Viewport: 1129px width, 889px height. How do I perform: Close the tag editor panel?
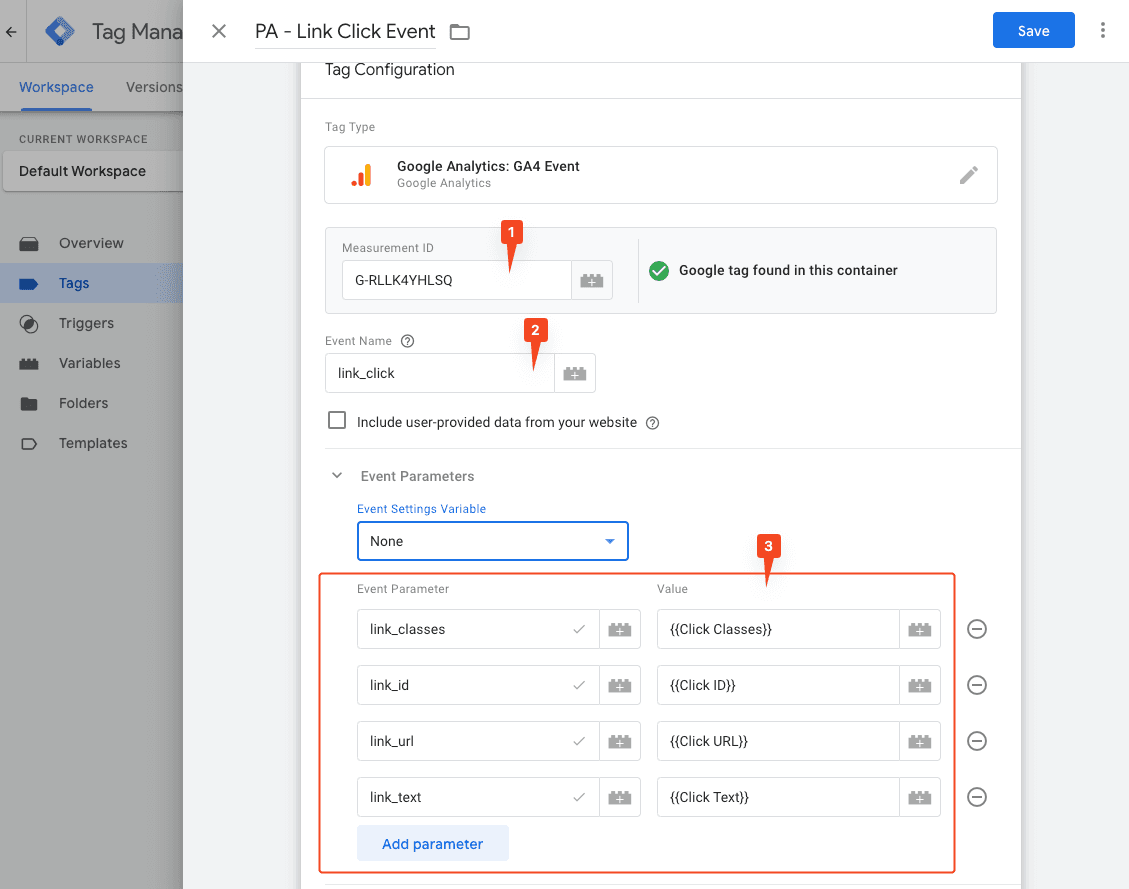click(x=219, y=31)
